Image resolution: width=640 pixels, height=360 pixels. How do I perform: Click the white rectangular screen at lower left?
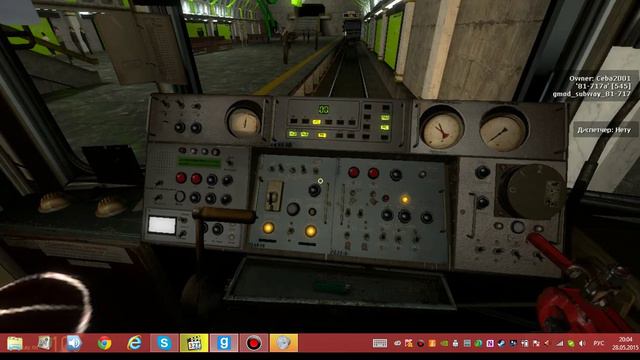(162, 225)
